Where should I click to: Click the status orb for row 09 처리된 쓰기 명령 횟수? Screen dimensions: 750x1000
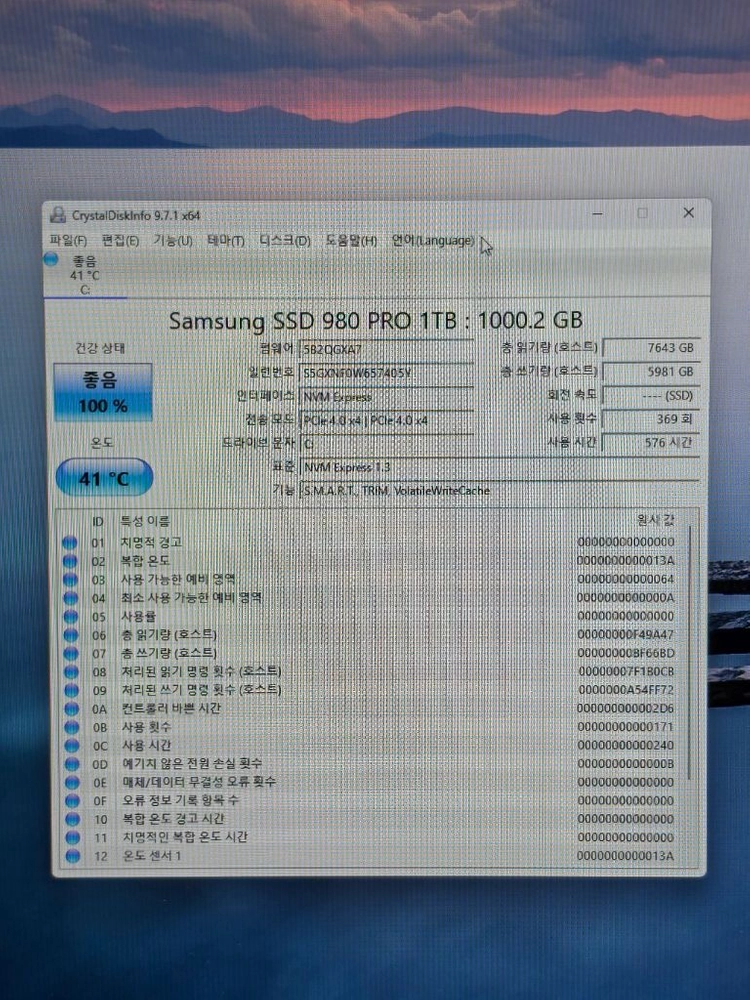click(x=71, y=690)
